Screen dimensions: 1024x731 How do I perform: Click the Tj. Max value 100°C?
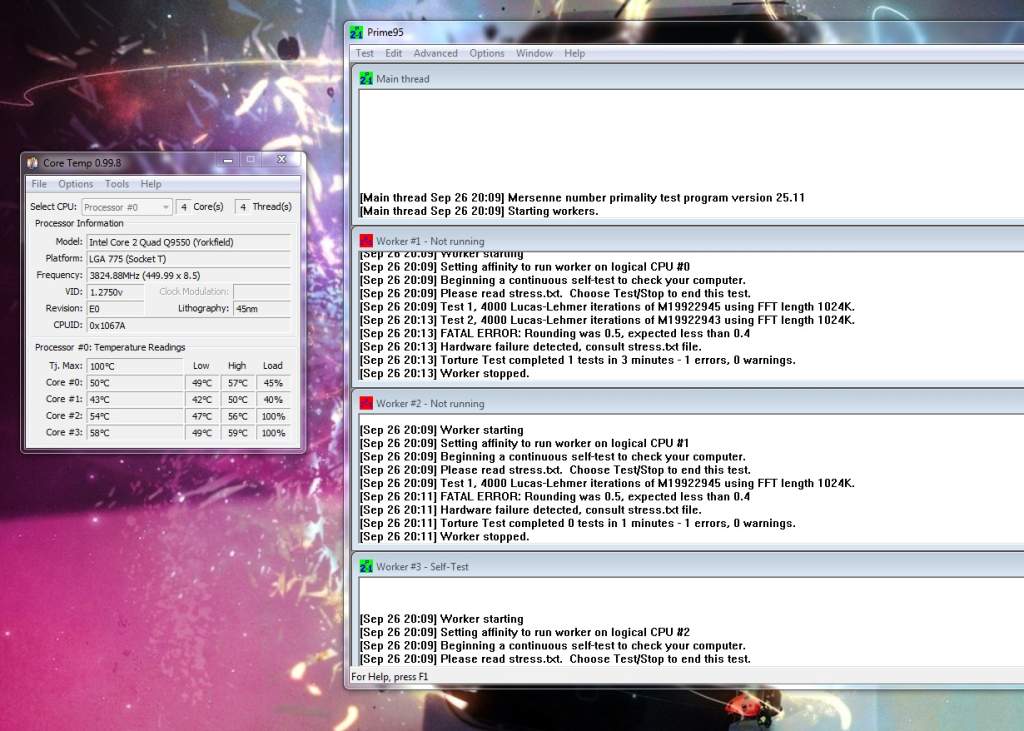click(x=135, y=366)
